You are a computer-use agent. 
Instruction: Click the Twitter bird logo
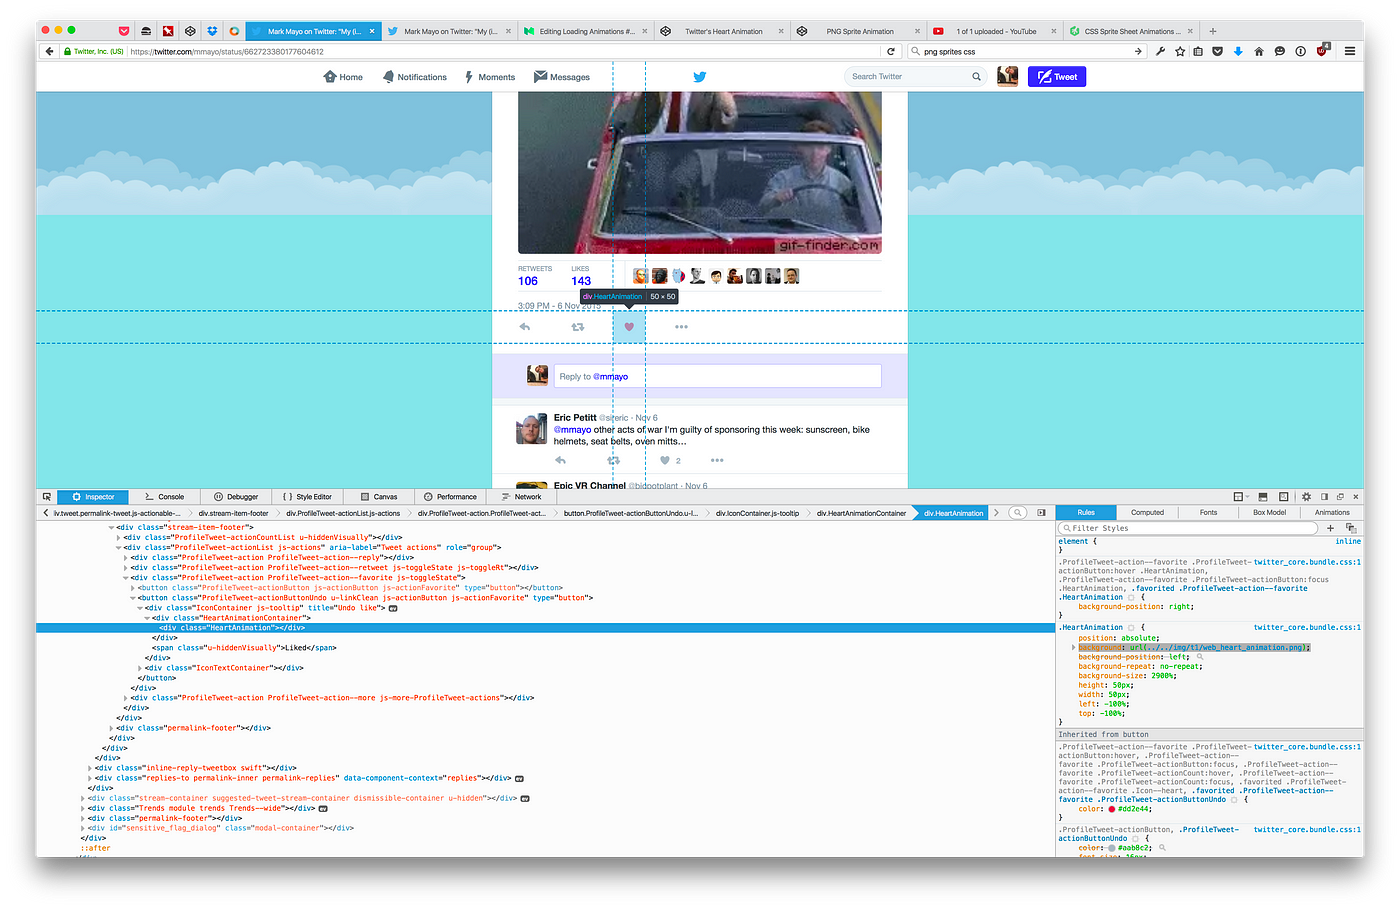(x=700, y=77)
